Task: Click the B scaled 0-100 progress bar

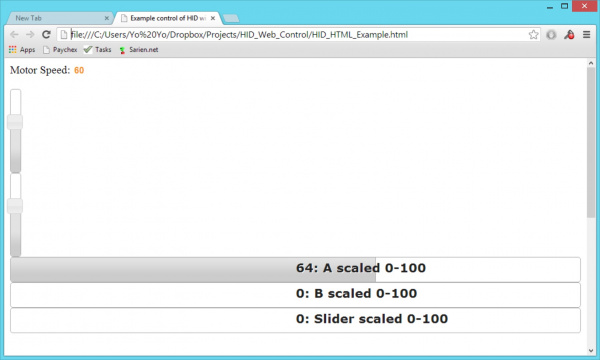Action: [x=295, y=295]
